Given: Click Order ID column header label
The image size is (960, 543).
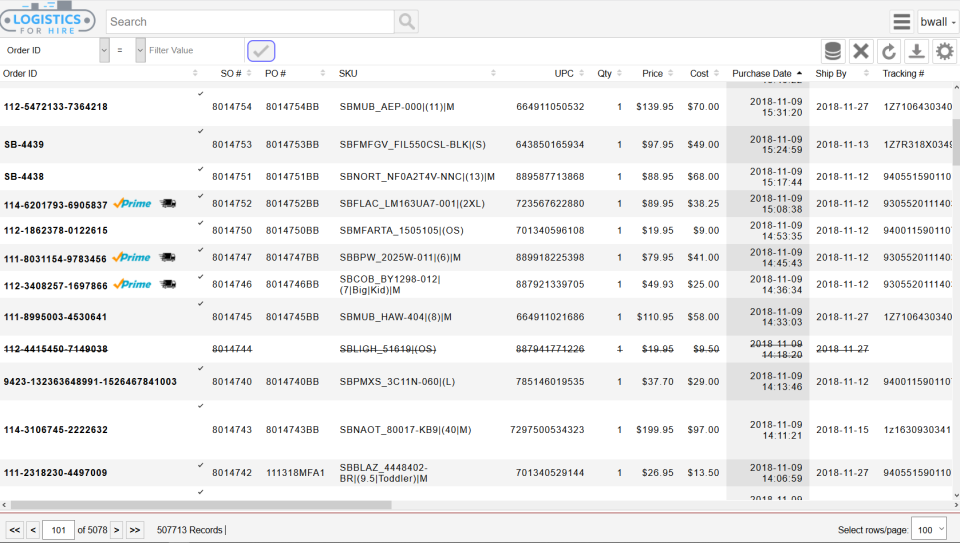Looking at the screenshot, I should [20, 73].
